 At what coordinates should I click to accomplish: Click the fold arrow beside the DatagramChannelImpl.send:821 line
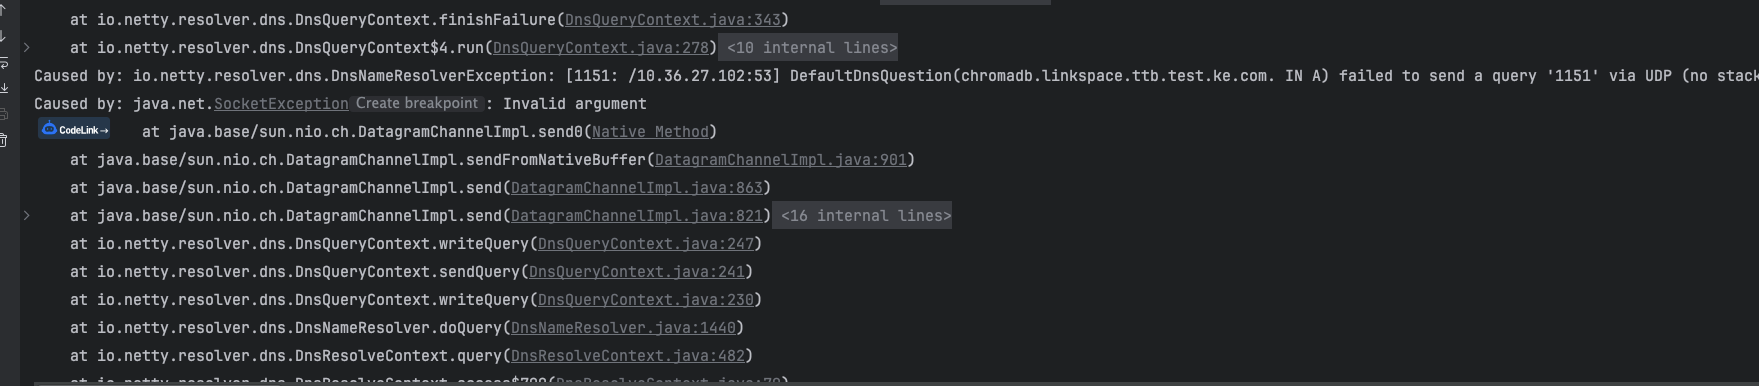pos(27,216)
